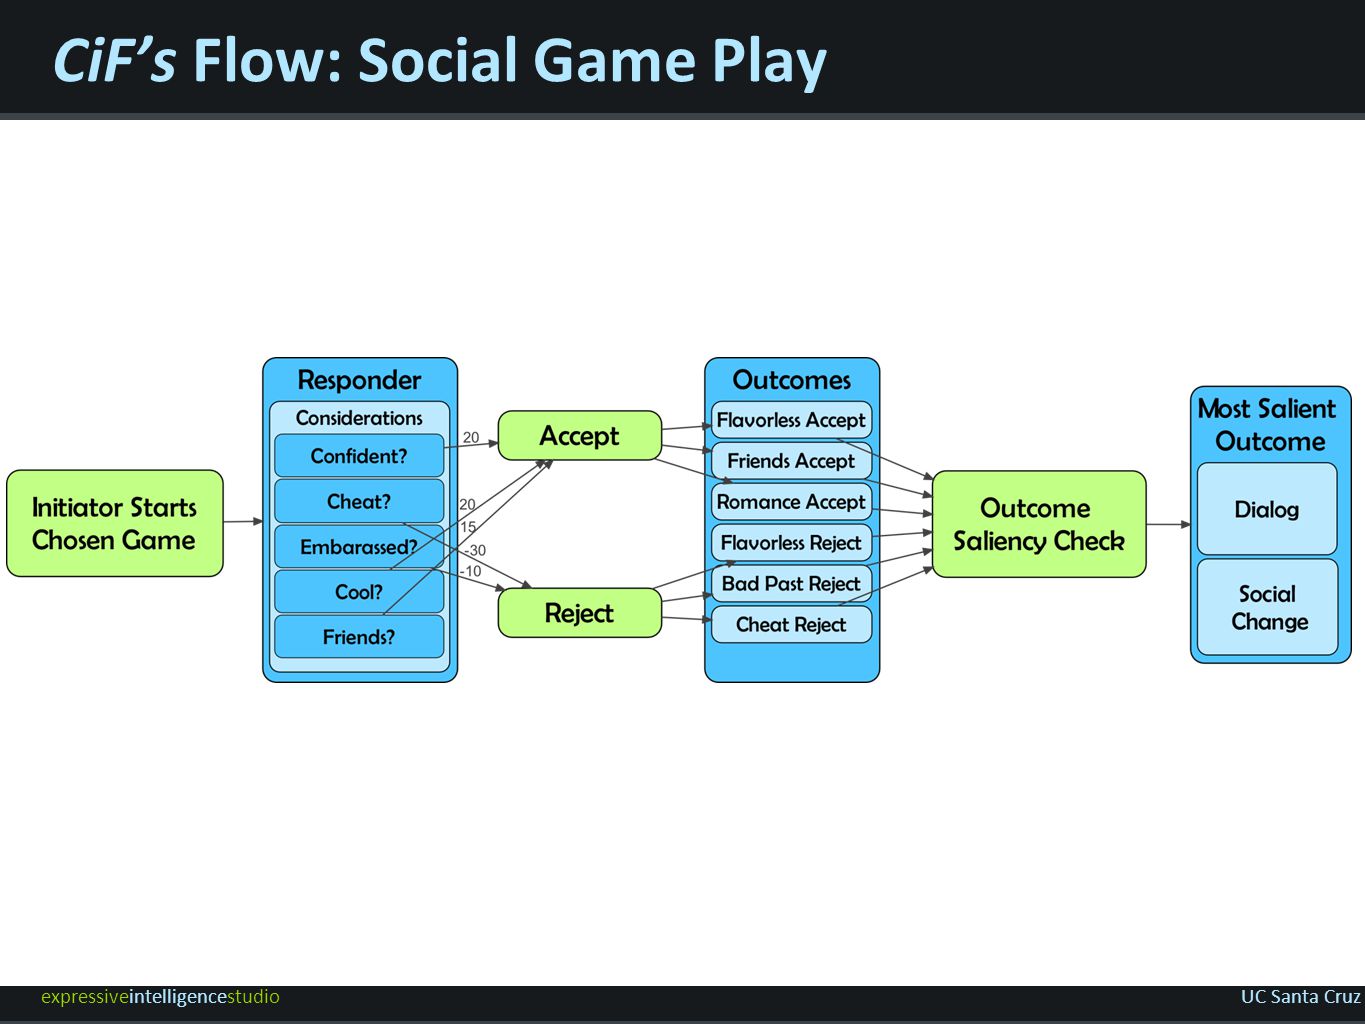
Task: Select the Most Salient Outcome title
Action: point(1268,425)
